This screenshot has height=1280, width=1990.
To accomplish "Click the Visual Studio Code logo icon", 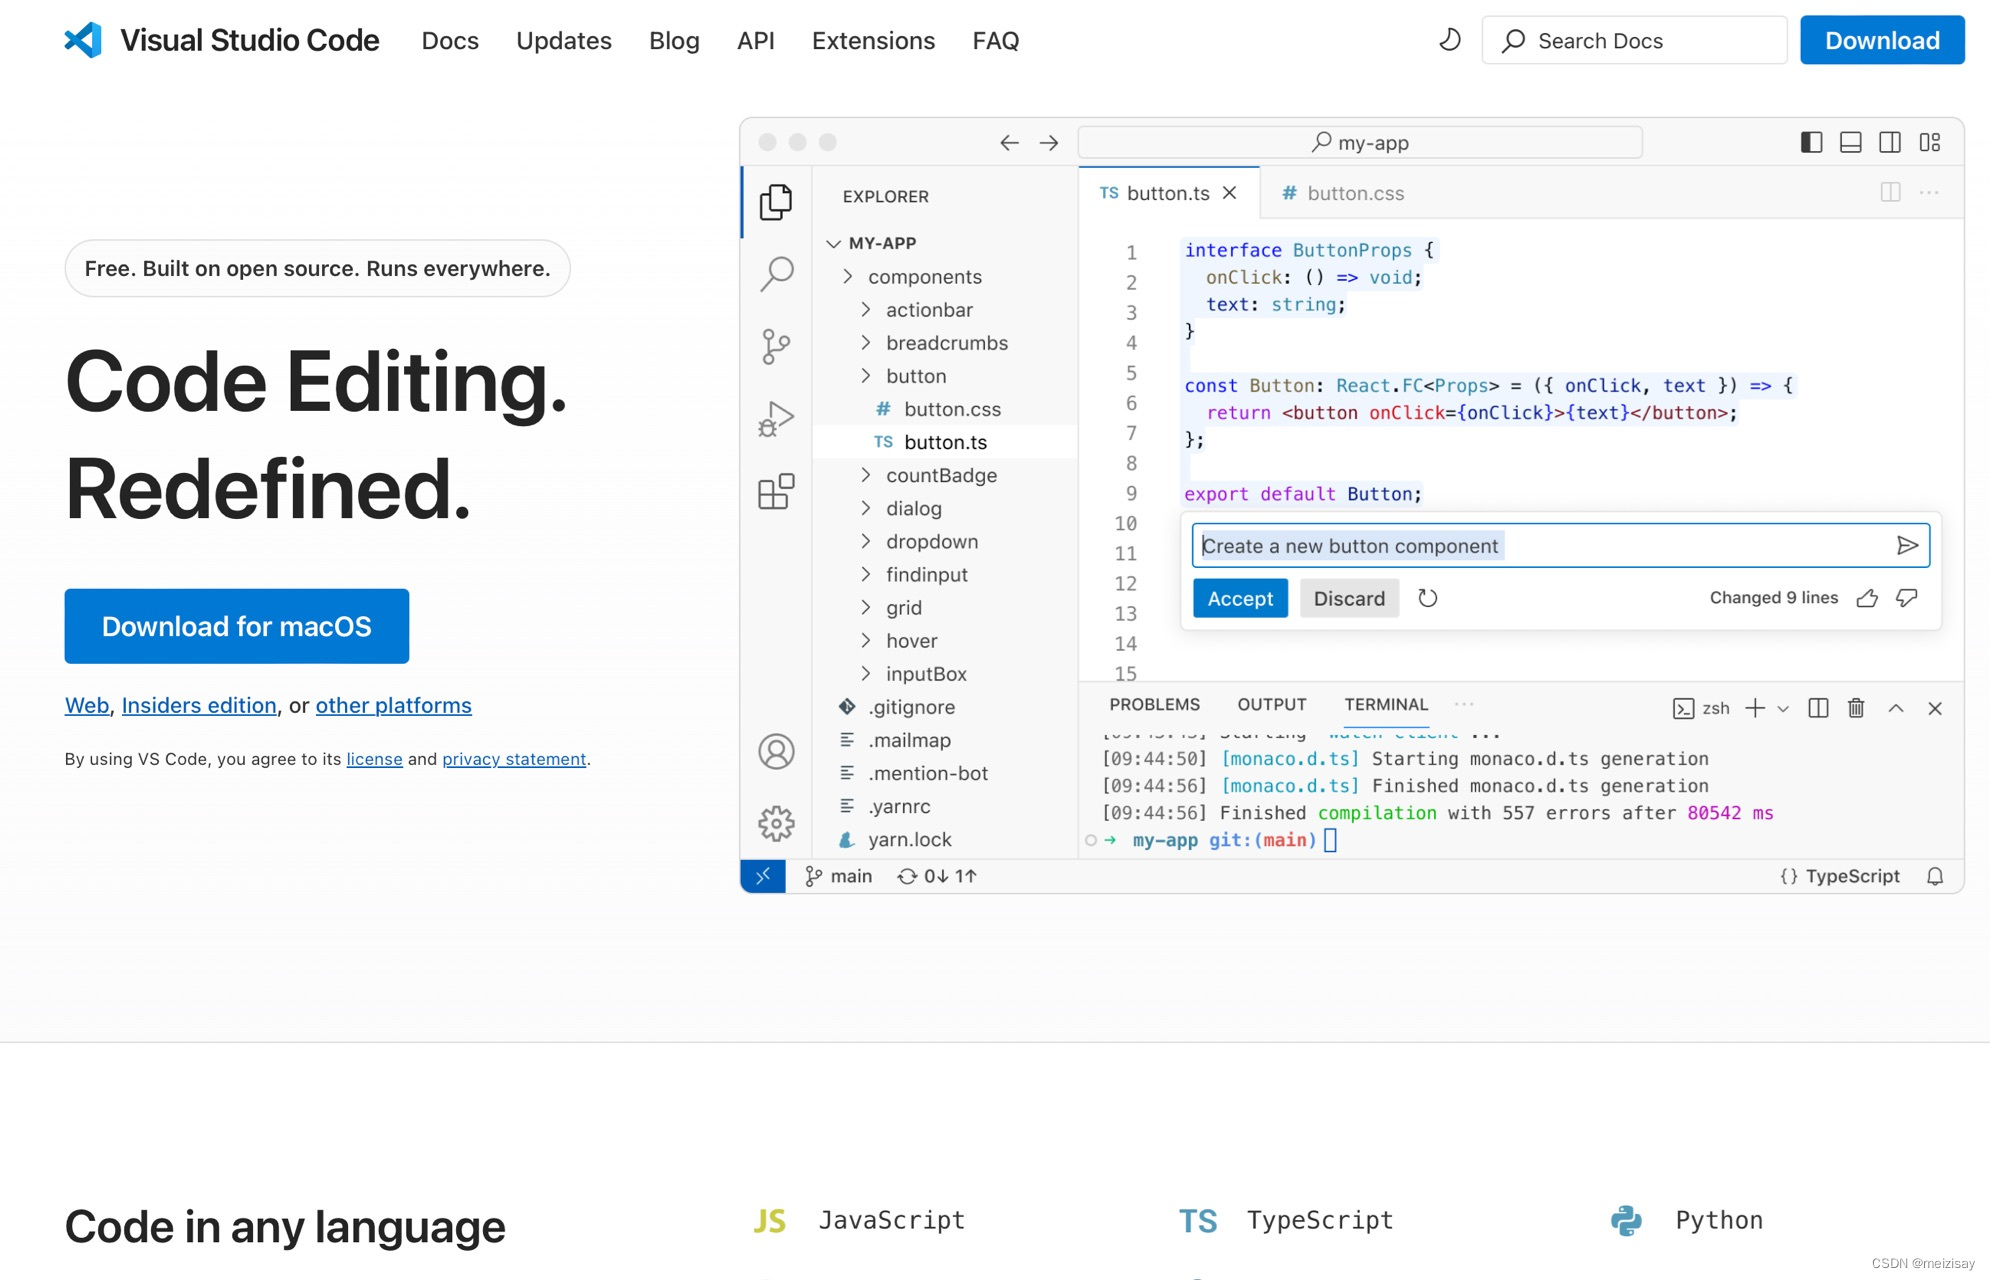I will click(83, 40).
